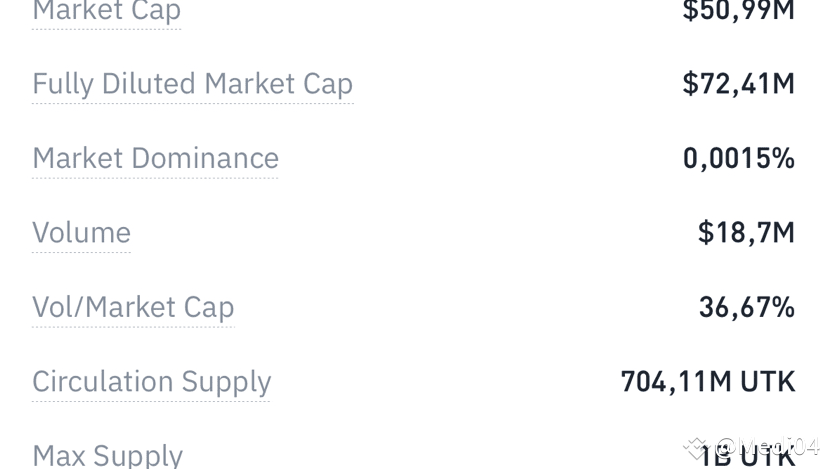Image resolution: width=828 pixels, height=469 pixels.
Task: Click the dotted underline below Circulation Supply
Action: pyautogui.click(x=151, y=401)
